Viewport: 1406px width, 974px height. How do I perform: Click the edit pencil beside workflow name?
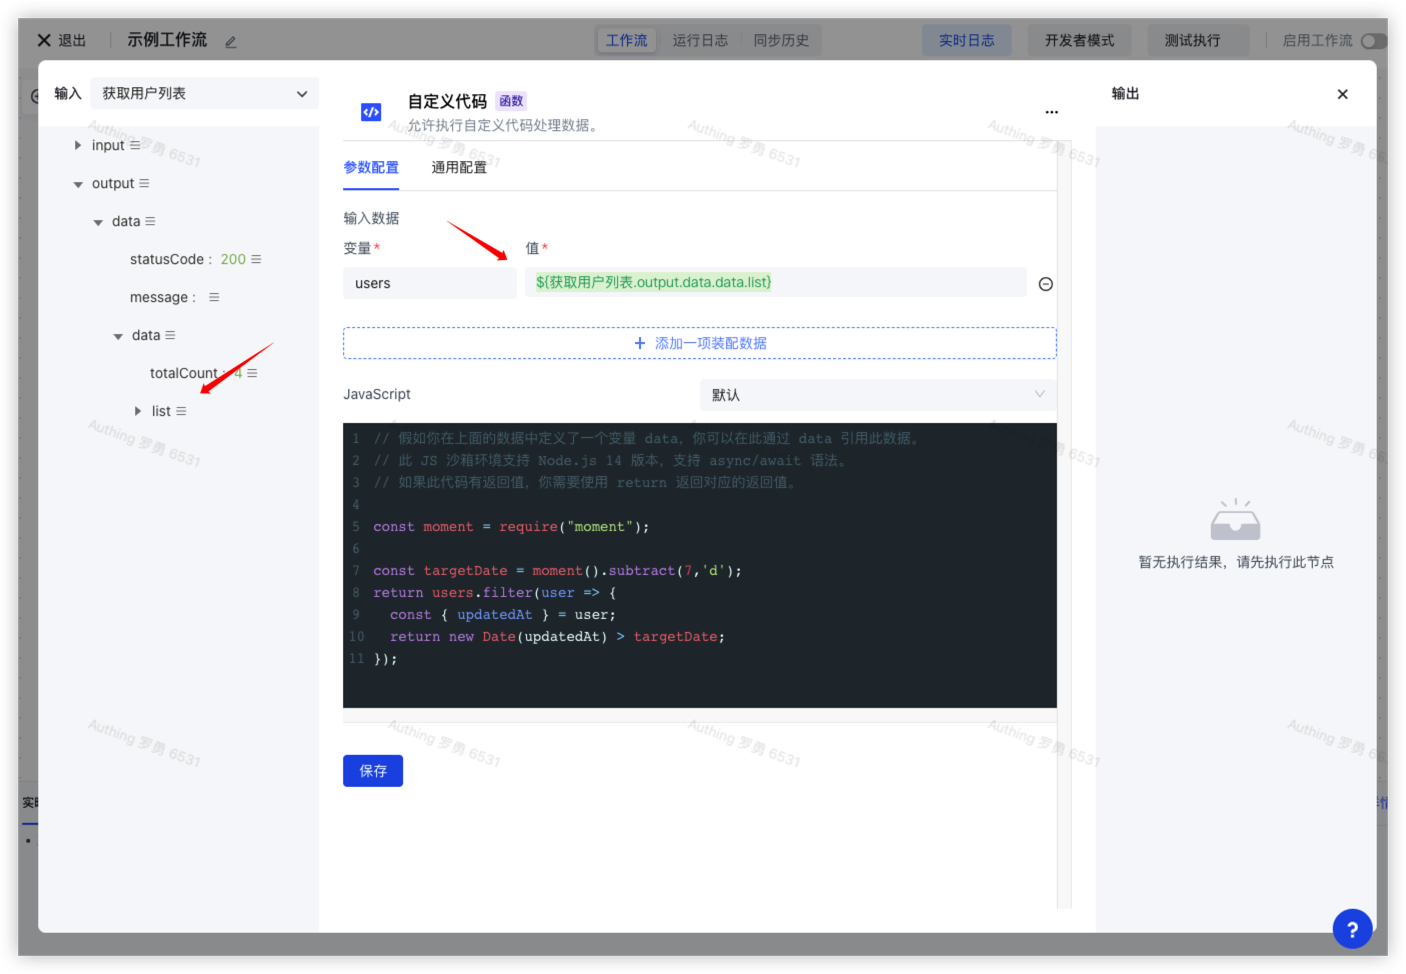coord(231,42)
